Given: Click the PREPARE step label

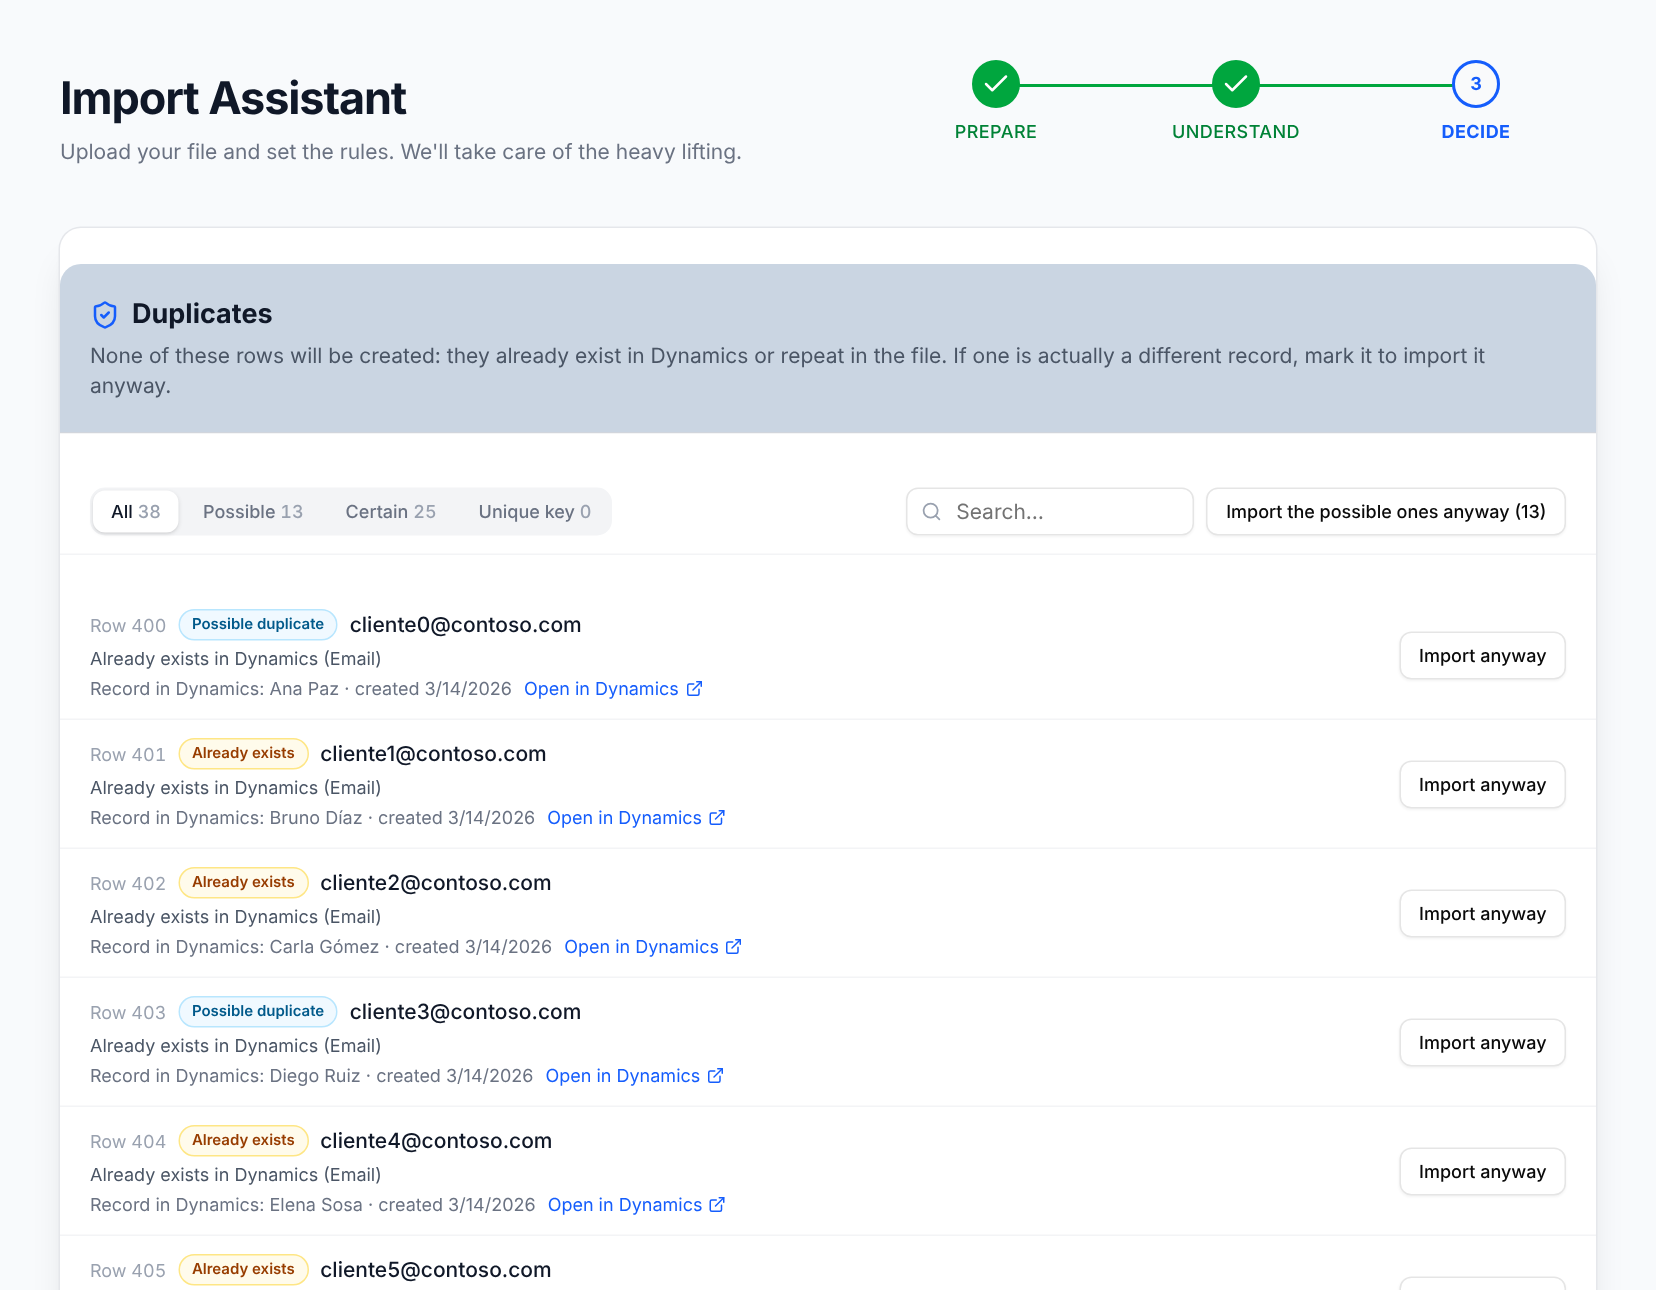Looking at the screenshot, I should pyautogui.click(x=996, y=132).
